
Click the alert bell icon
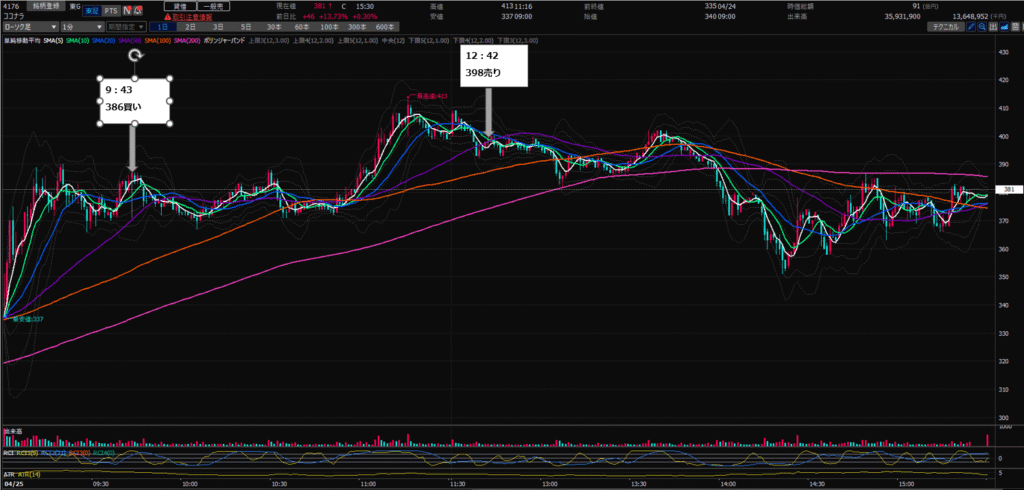[137, 9]
